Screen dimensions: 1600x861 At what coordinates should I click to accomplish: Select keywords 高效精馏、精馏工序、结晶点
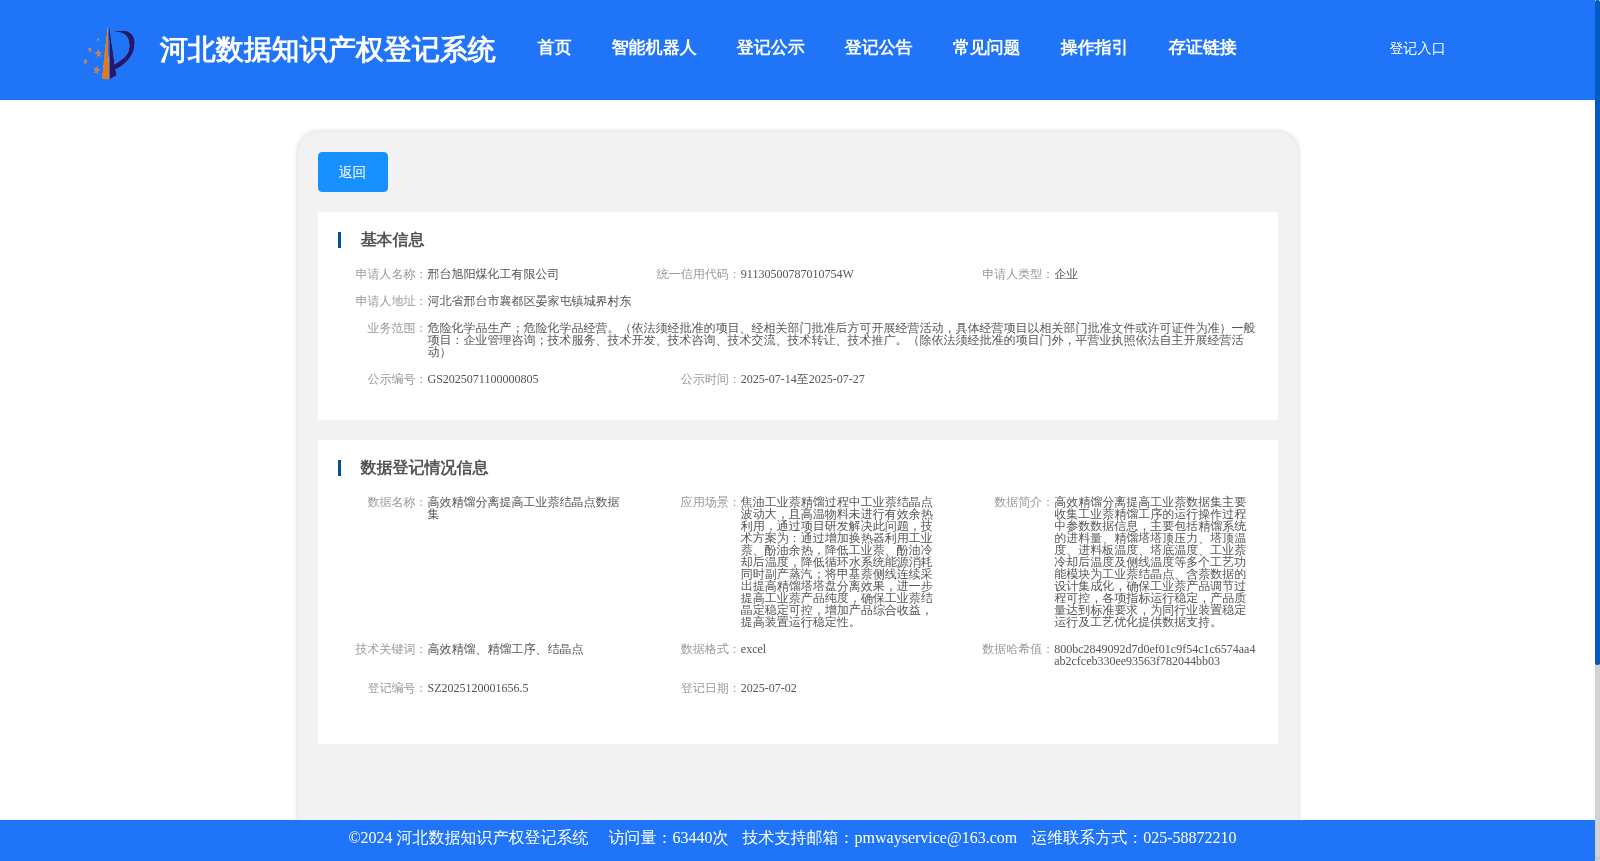[x=505, y=649]
